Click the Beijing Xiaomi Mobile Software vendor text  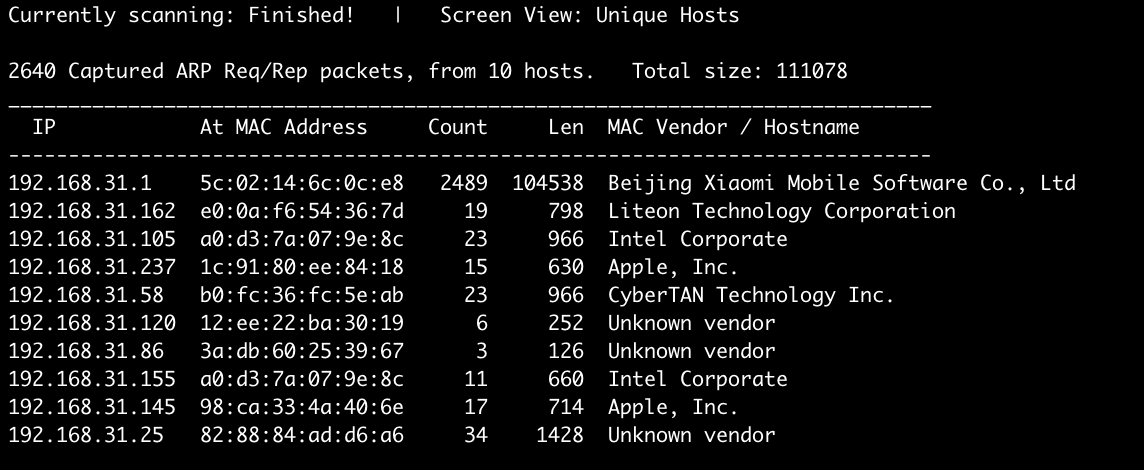(x=841, y=183)
